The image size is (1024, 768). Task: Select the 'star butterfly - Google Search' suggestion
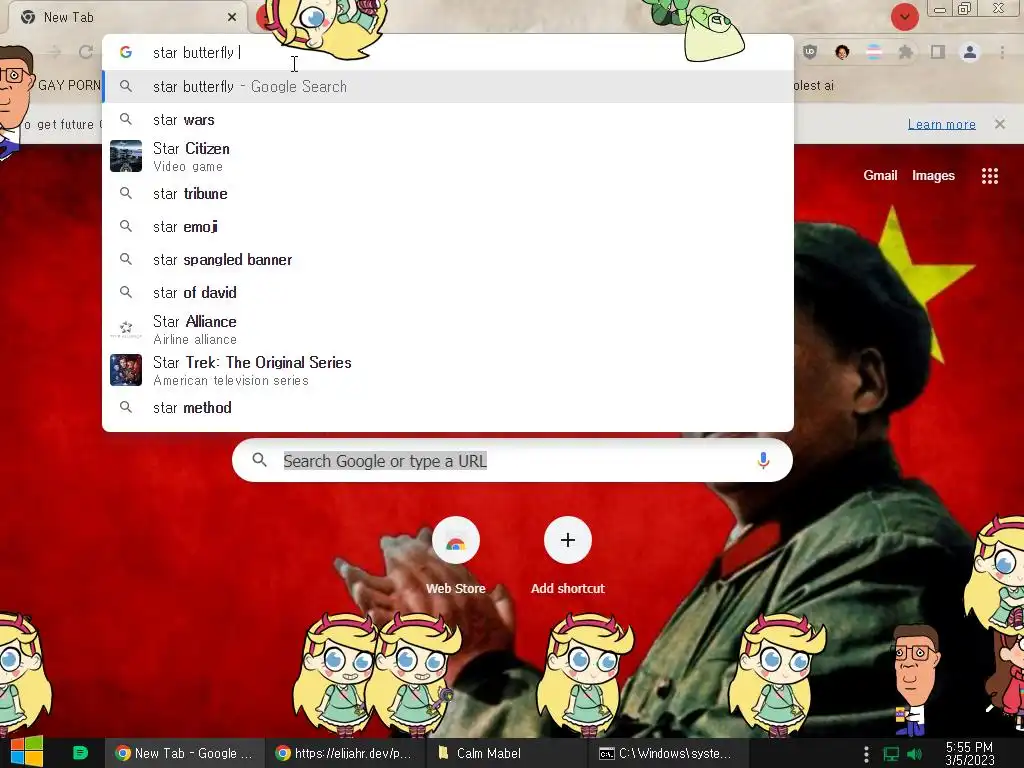tap(448, 86)
